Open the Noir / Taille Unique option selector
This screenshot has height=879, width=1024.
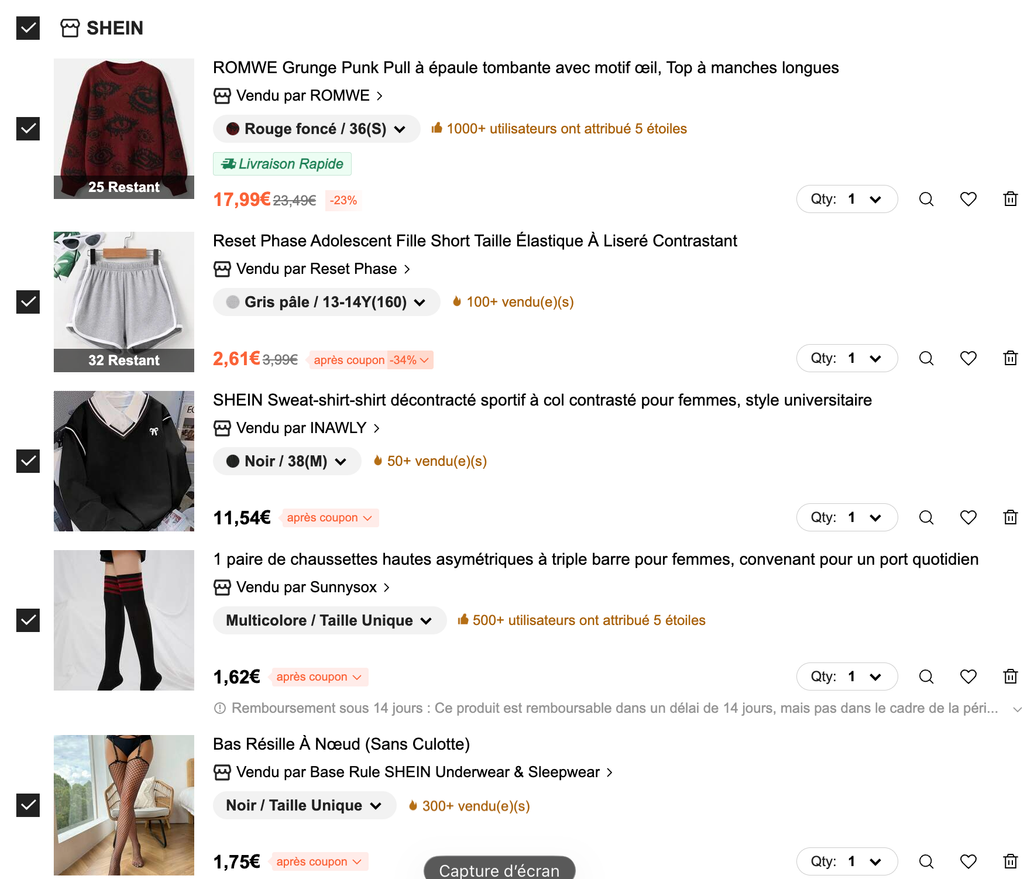coord(304,806)
